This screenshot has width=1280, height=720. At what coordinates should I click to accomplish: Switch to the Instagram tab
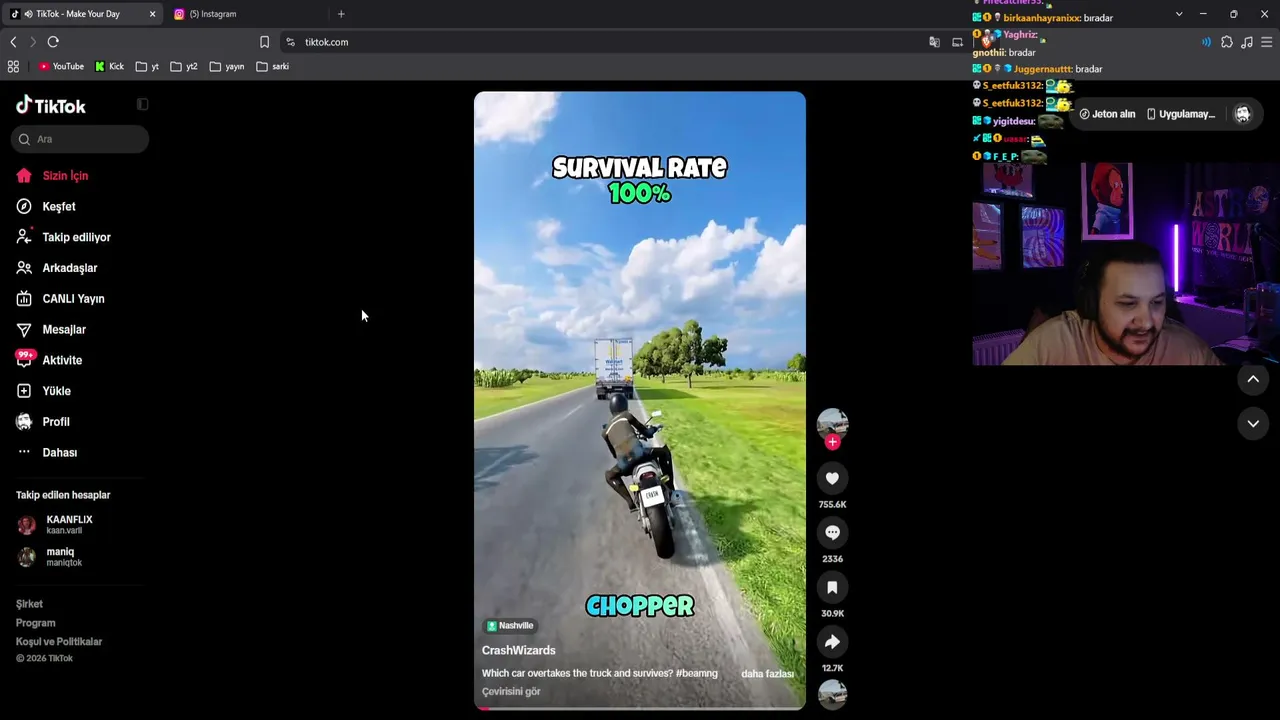pyautogui.click(x=245, y=14)
